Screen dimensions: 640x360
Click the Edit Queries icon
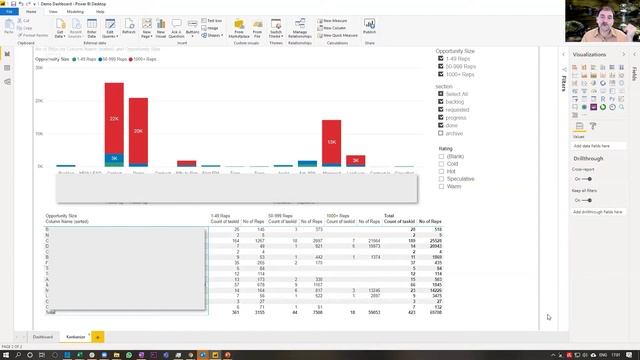click(110, 29)
